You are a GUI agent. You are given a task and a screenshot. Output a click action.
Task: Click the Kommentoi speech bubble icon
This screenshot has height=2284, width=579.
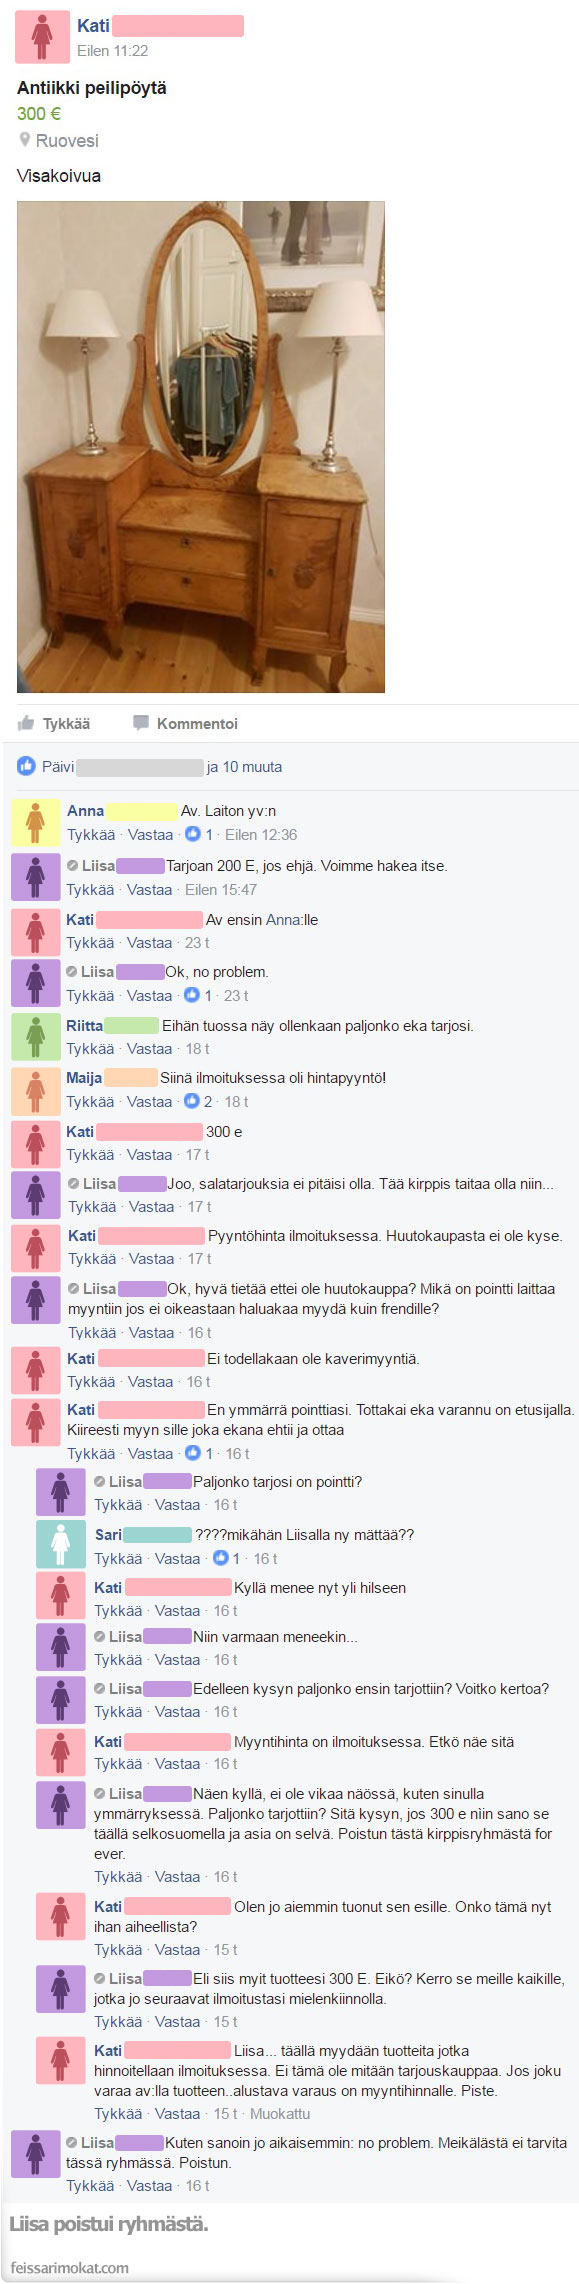pyautogui.click(x=141, y=722)
